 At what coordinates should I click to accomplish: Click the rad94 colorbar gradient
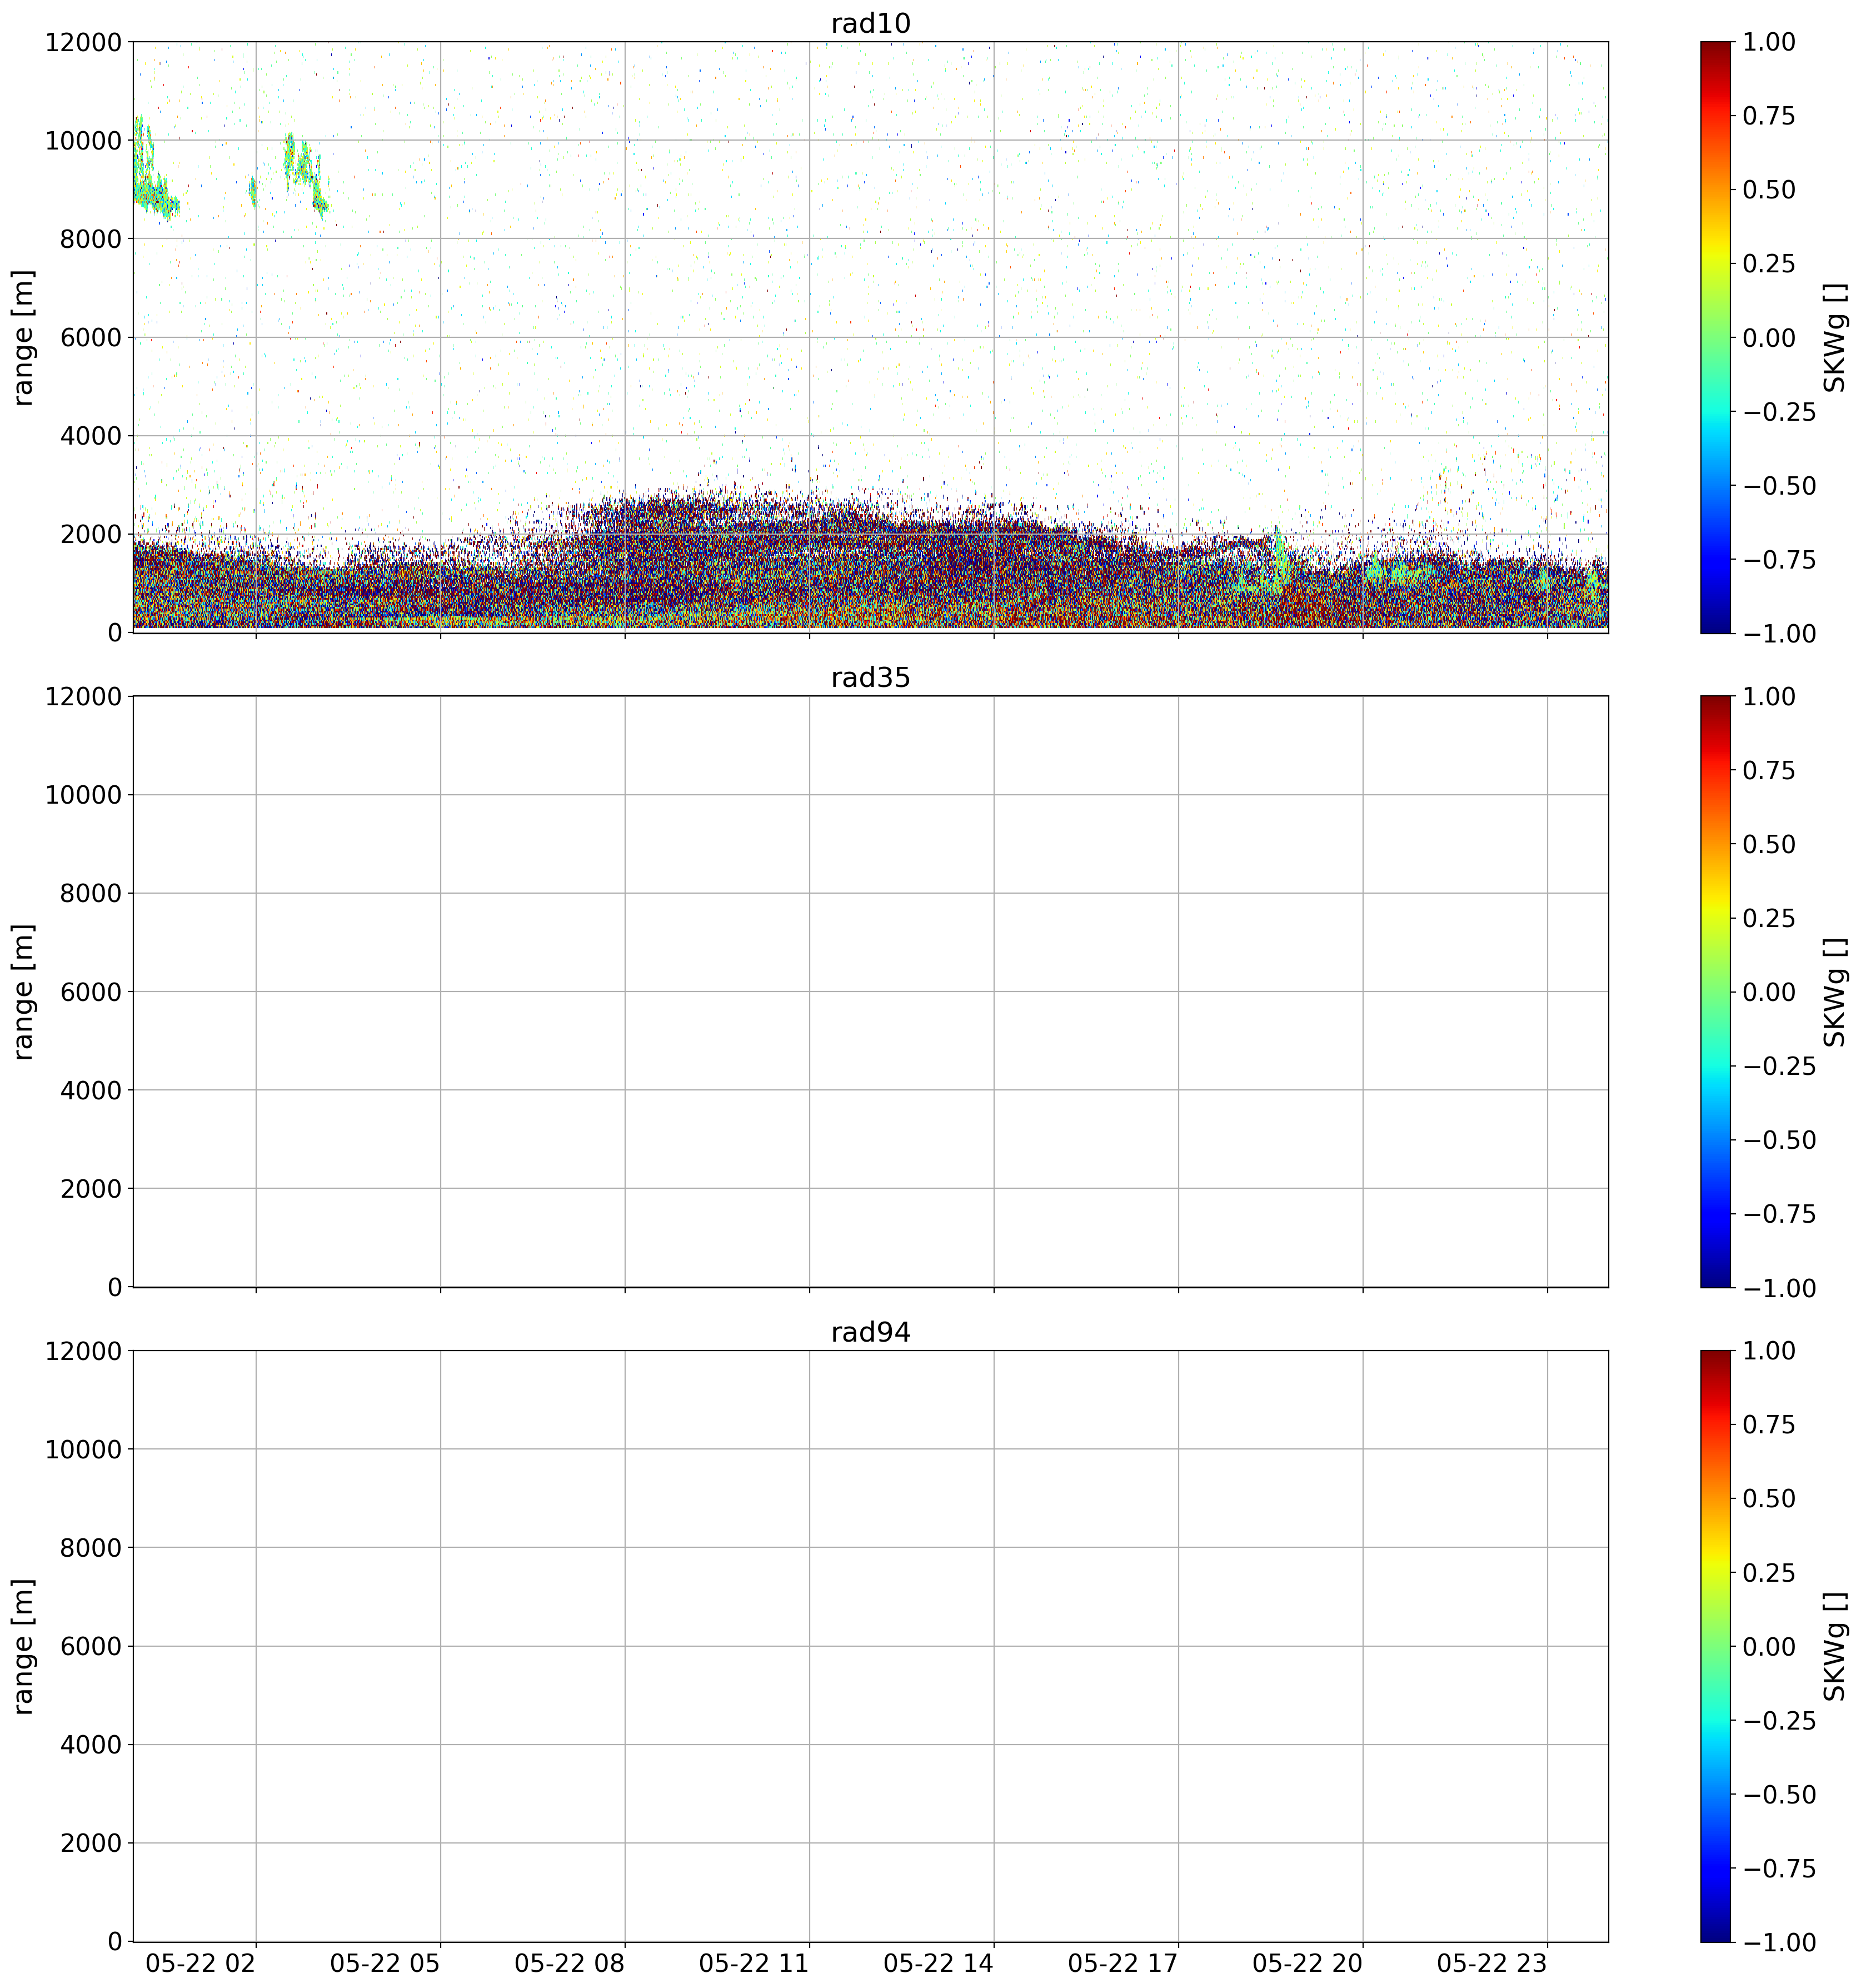coord(1715,1646)
